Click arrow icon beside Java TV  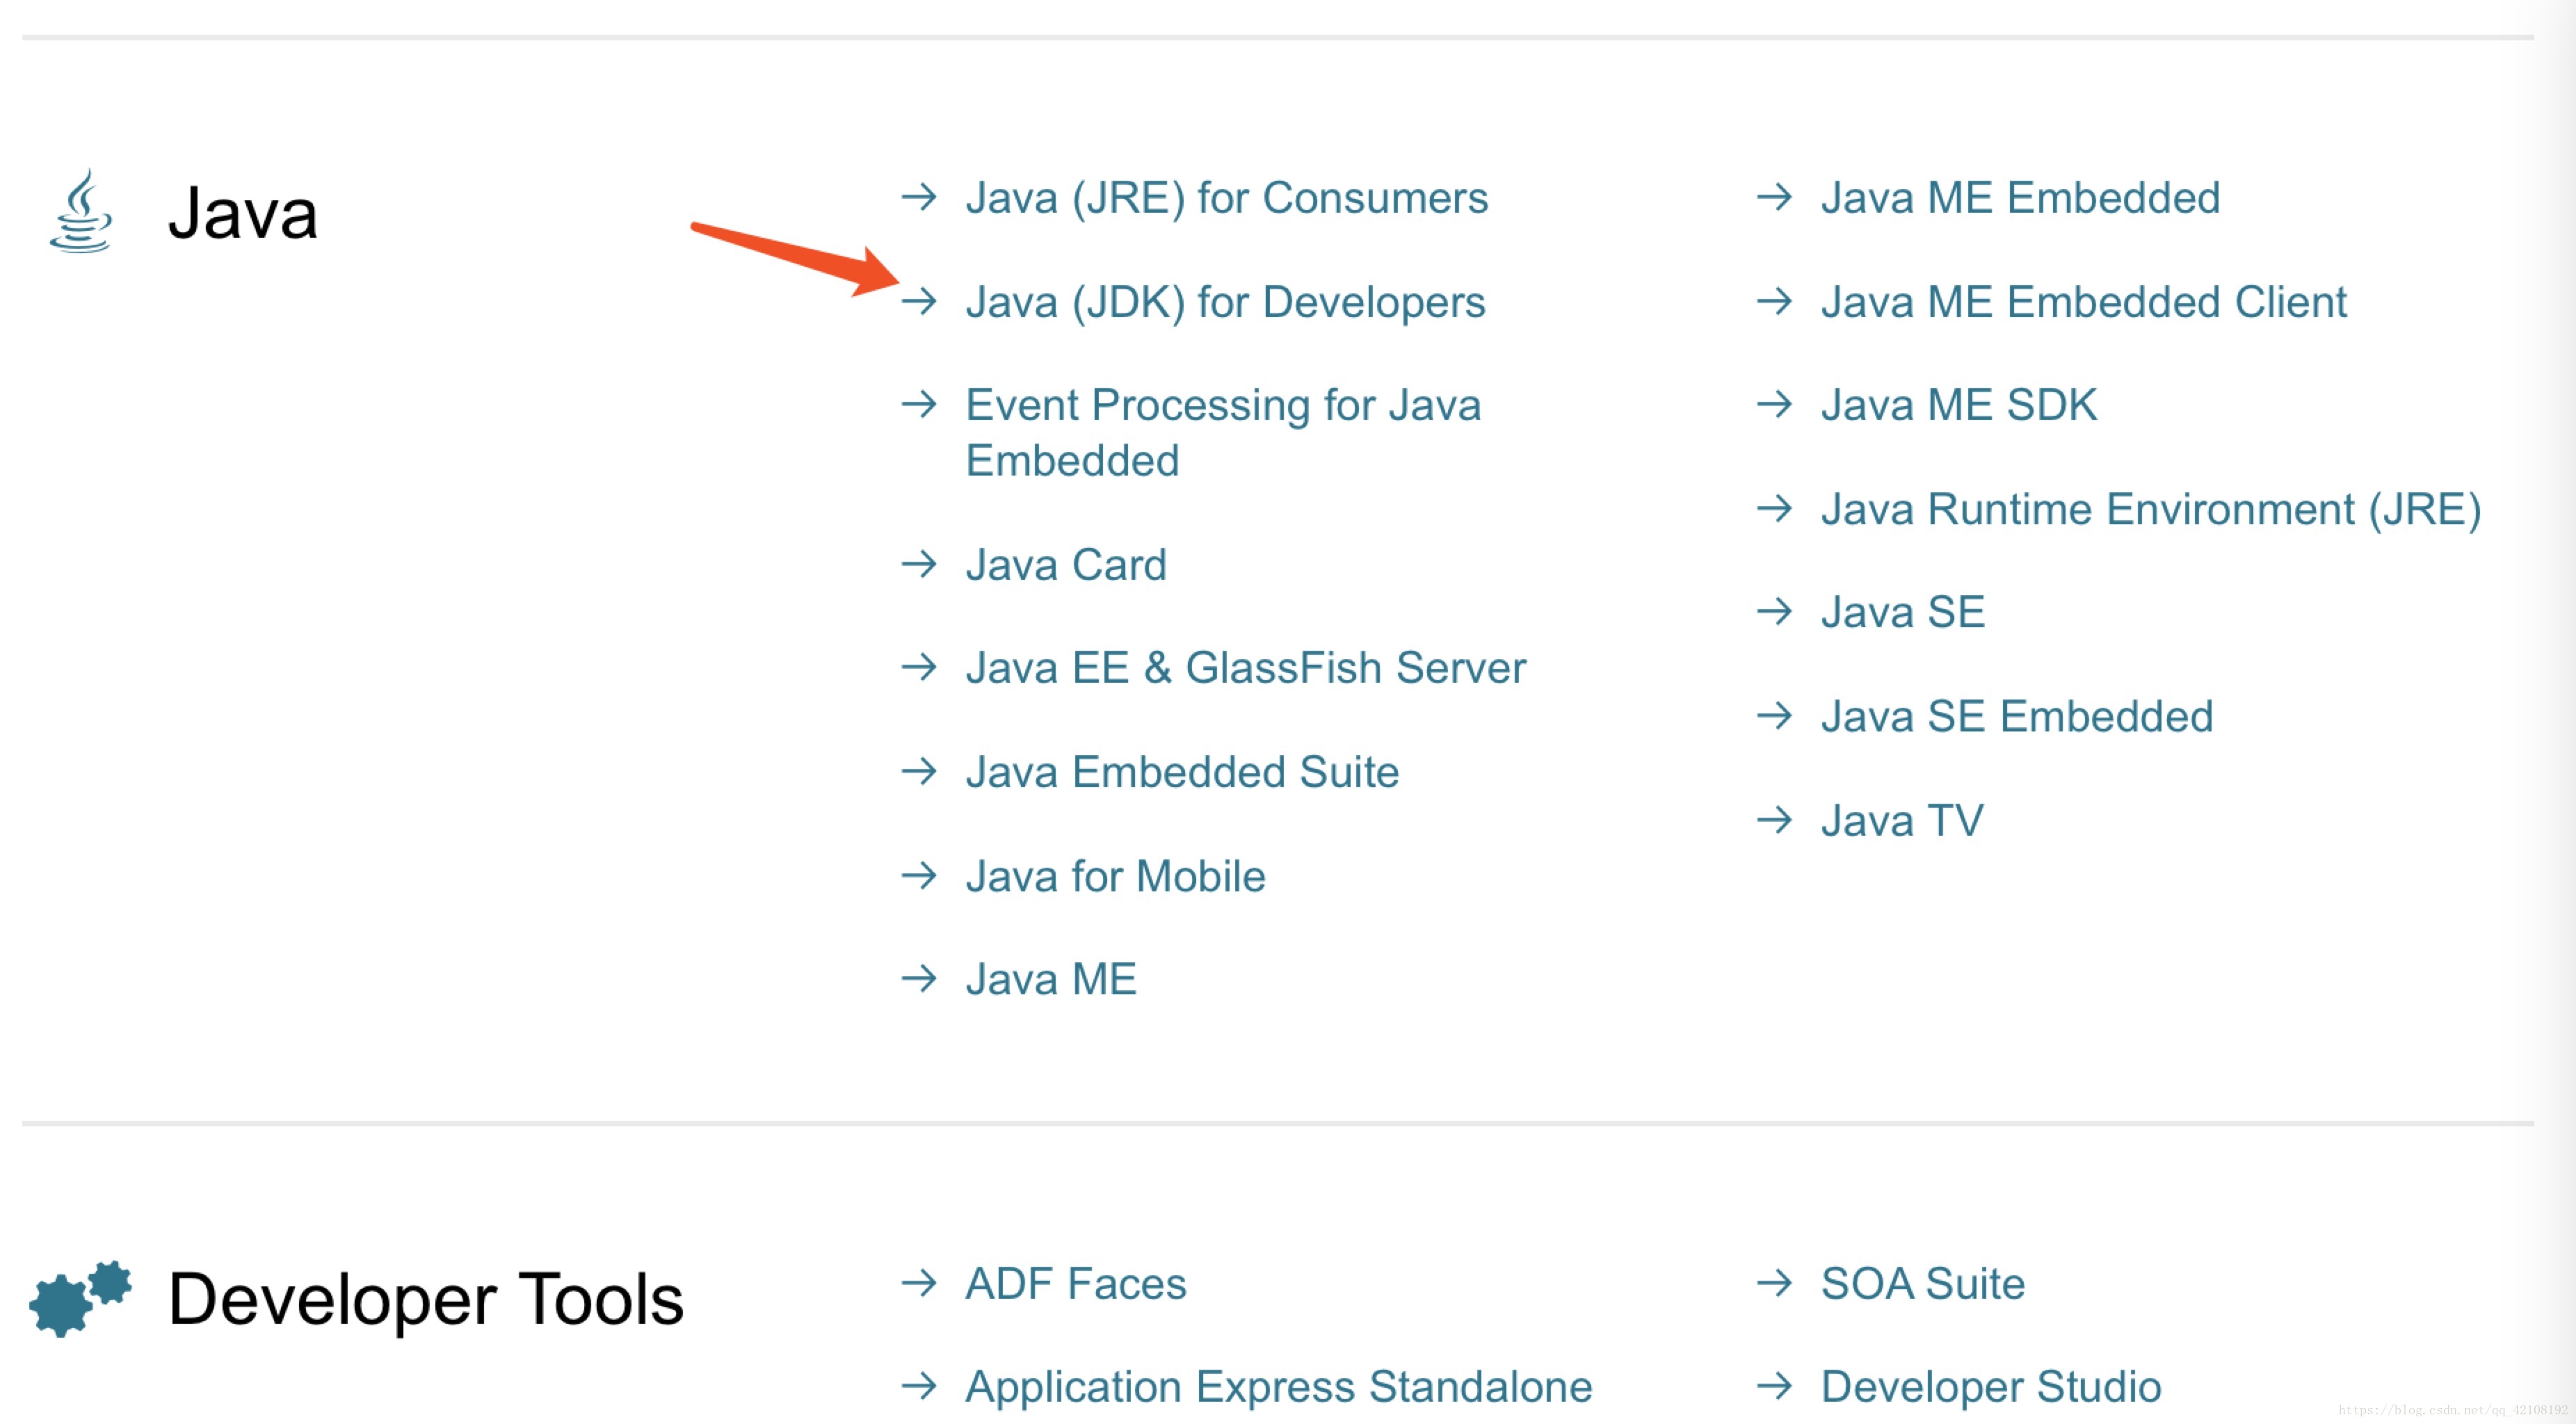pos(1774,820)
